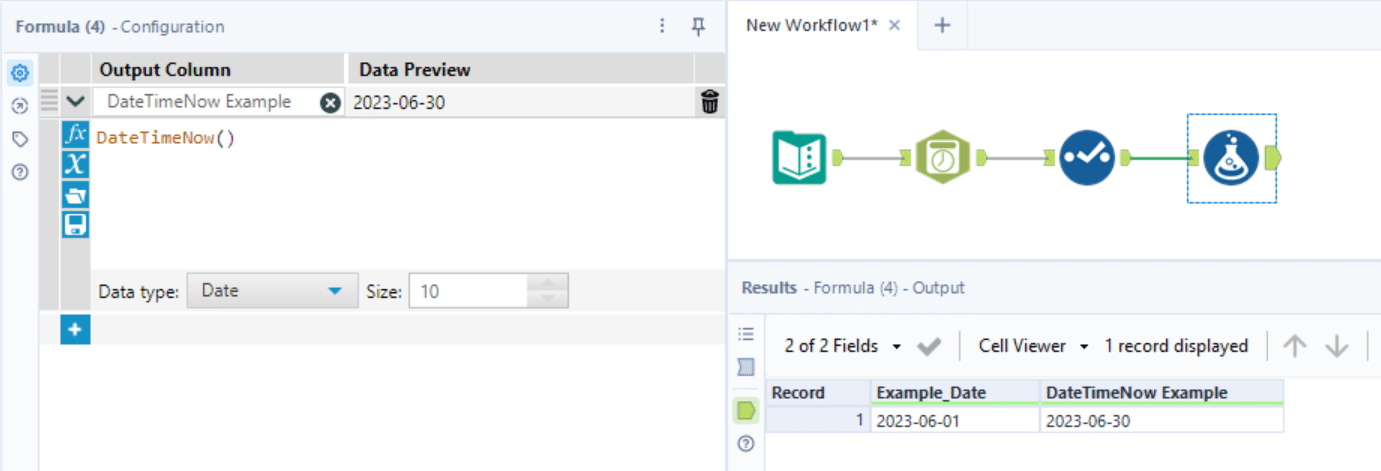Open saved expressions folder icon
The height and width of the screenshot is (471, 1381).
click(75, 194)
